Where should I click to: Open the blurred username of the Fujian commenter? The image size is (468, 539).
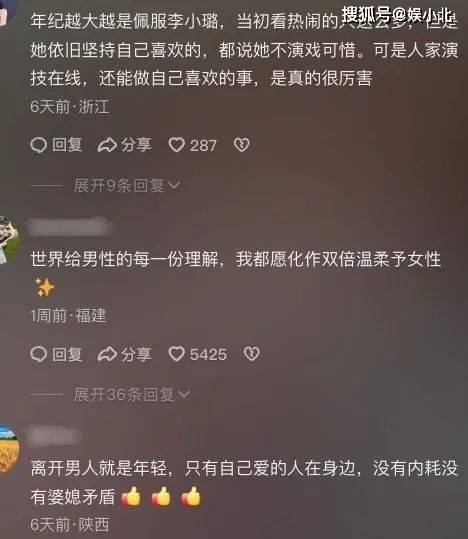(x=70, y=227)
